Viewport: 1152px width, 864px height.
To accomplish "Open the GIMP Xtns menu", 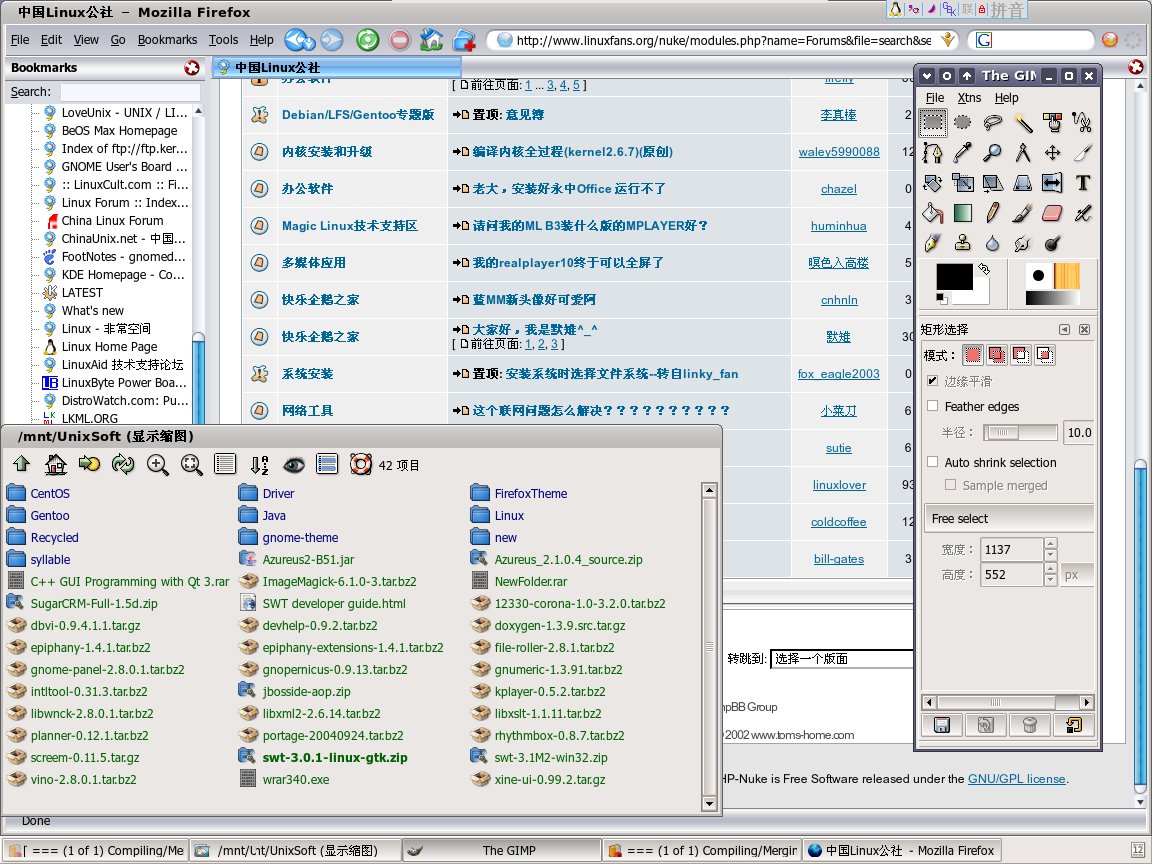I will [969, 98].
